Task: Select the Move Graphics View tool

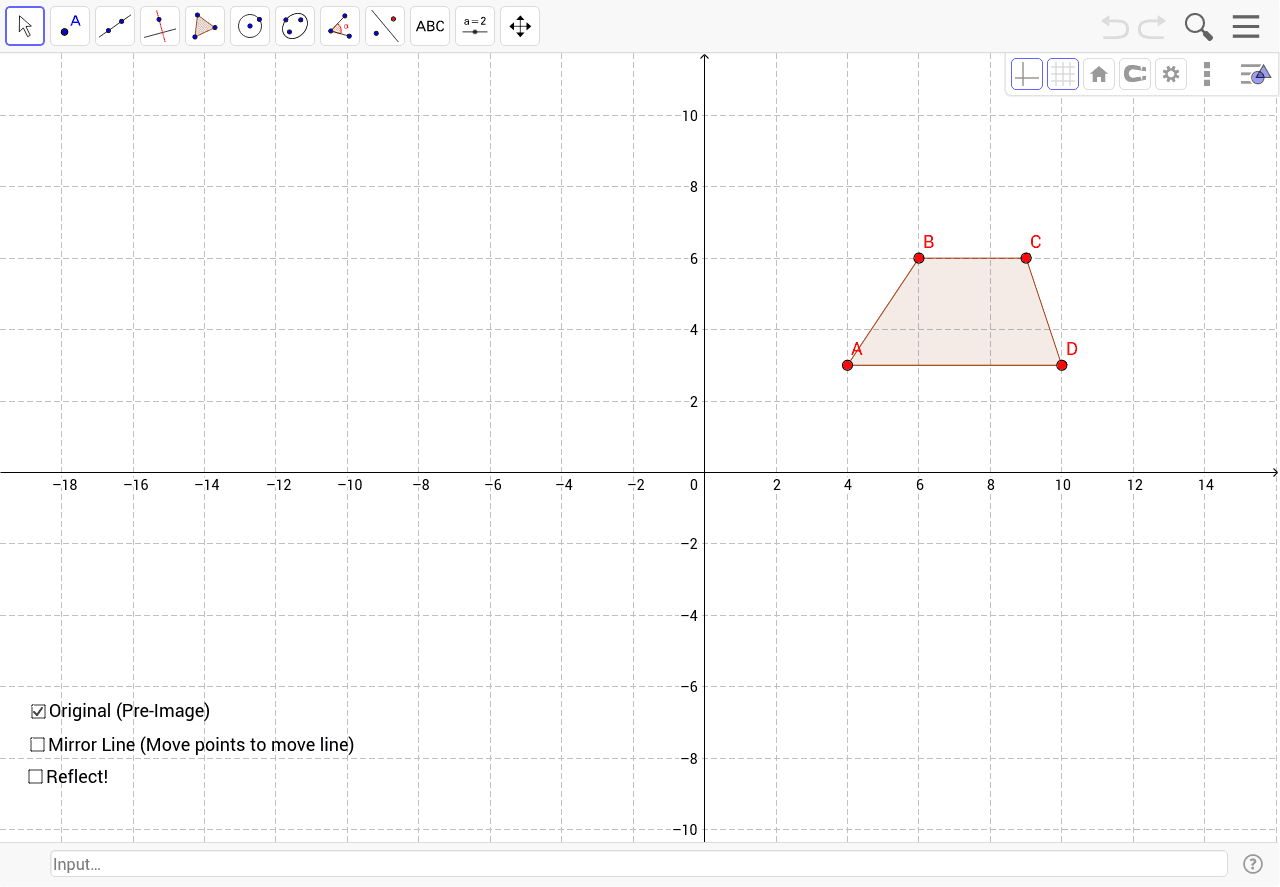Action: (x=519, y=26)
